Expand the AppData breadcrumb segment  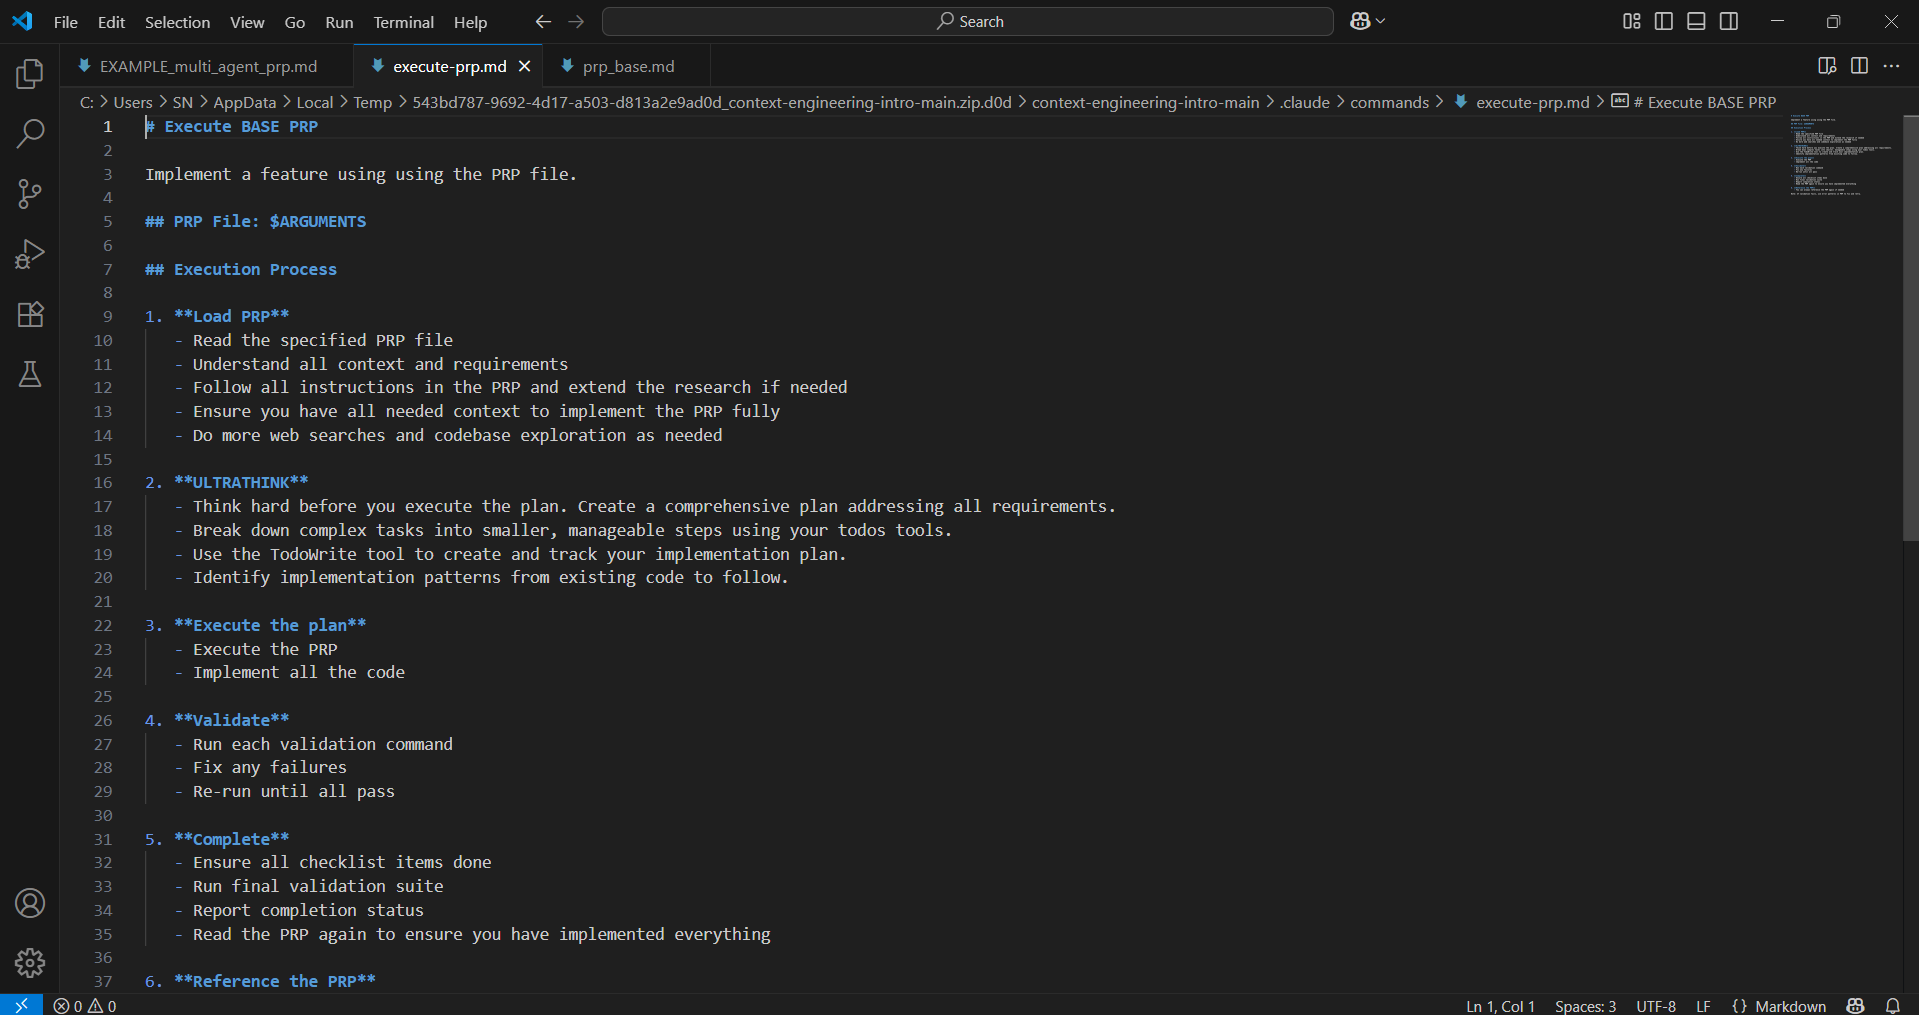pyautogui.click(x=244, y=102)
